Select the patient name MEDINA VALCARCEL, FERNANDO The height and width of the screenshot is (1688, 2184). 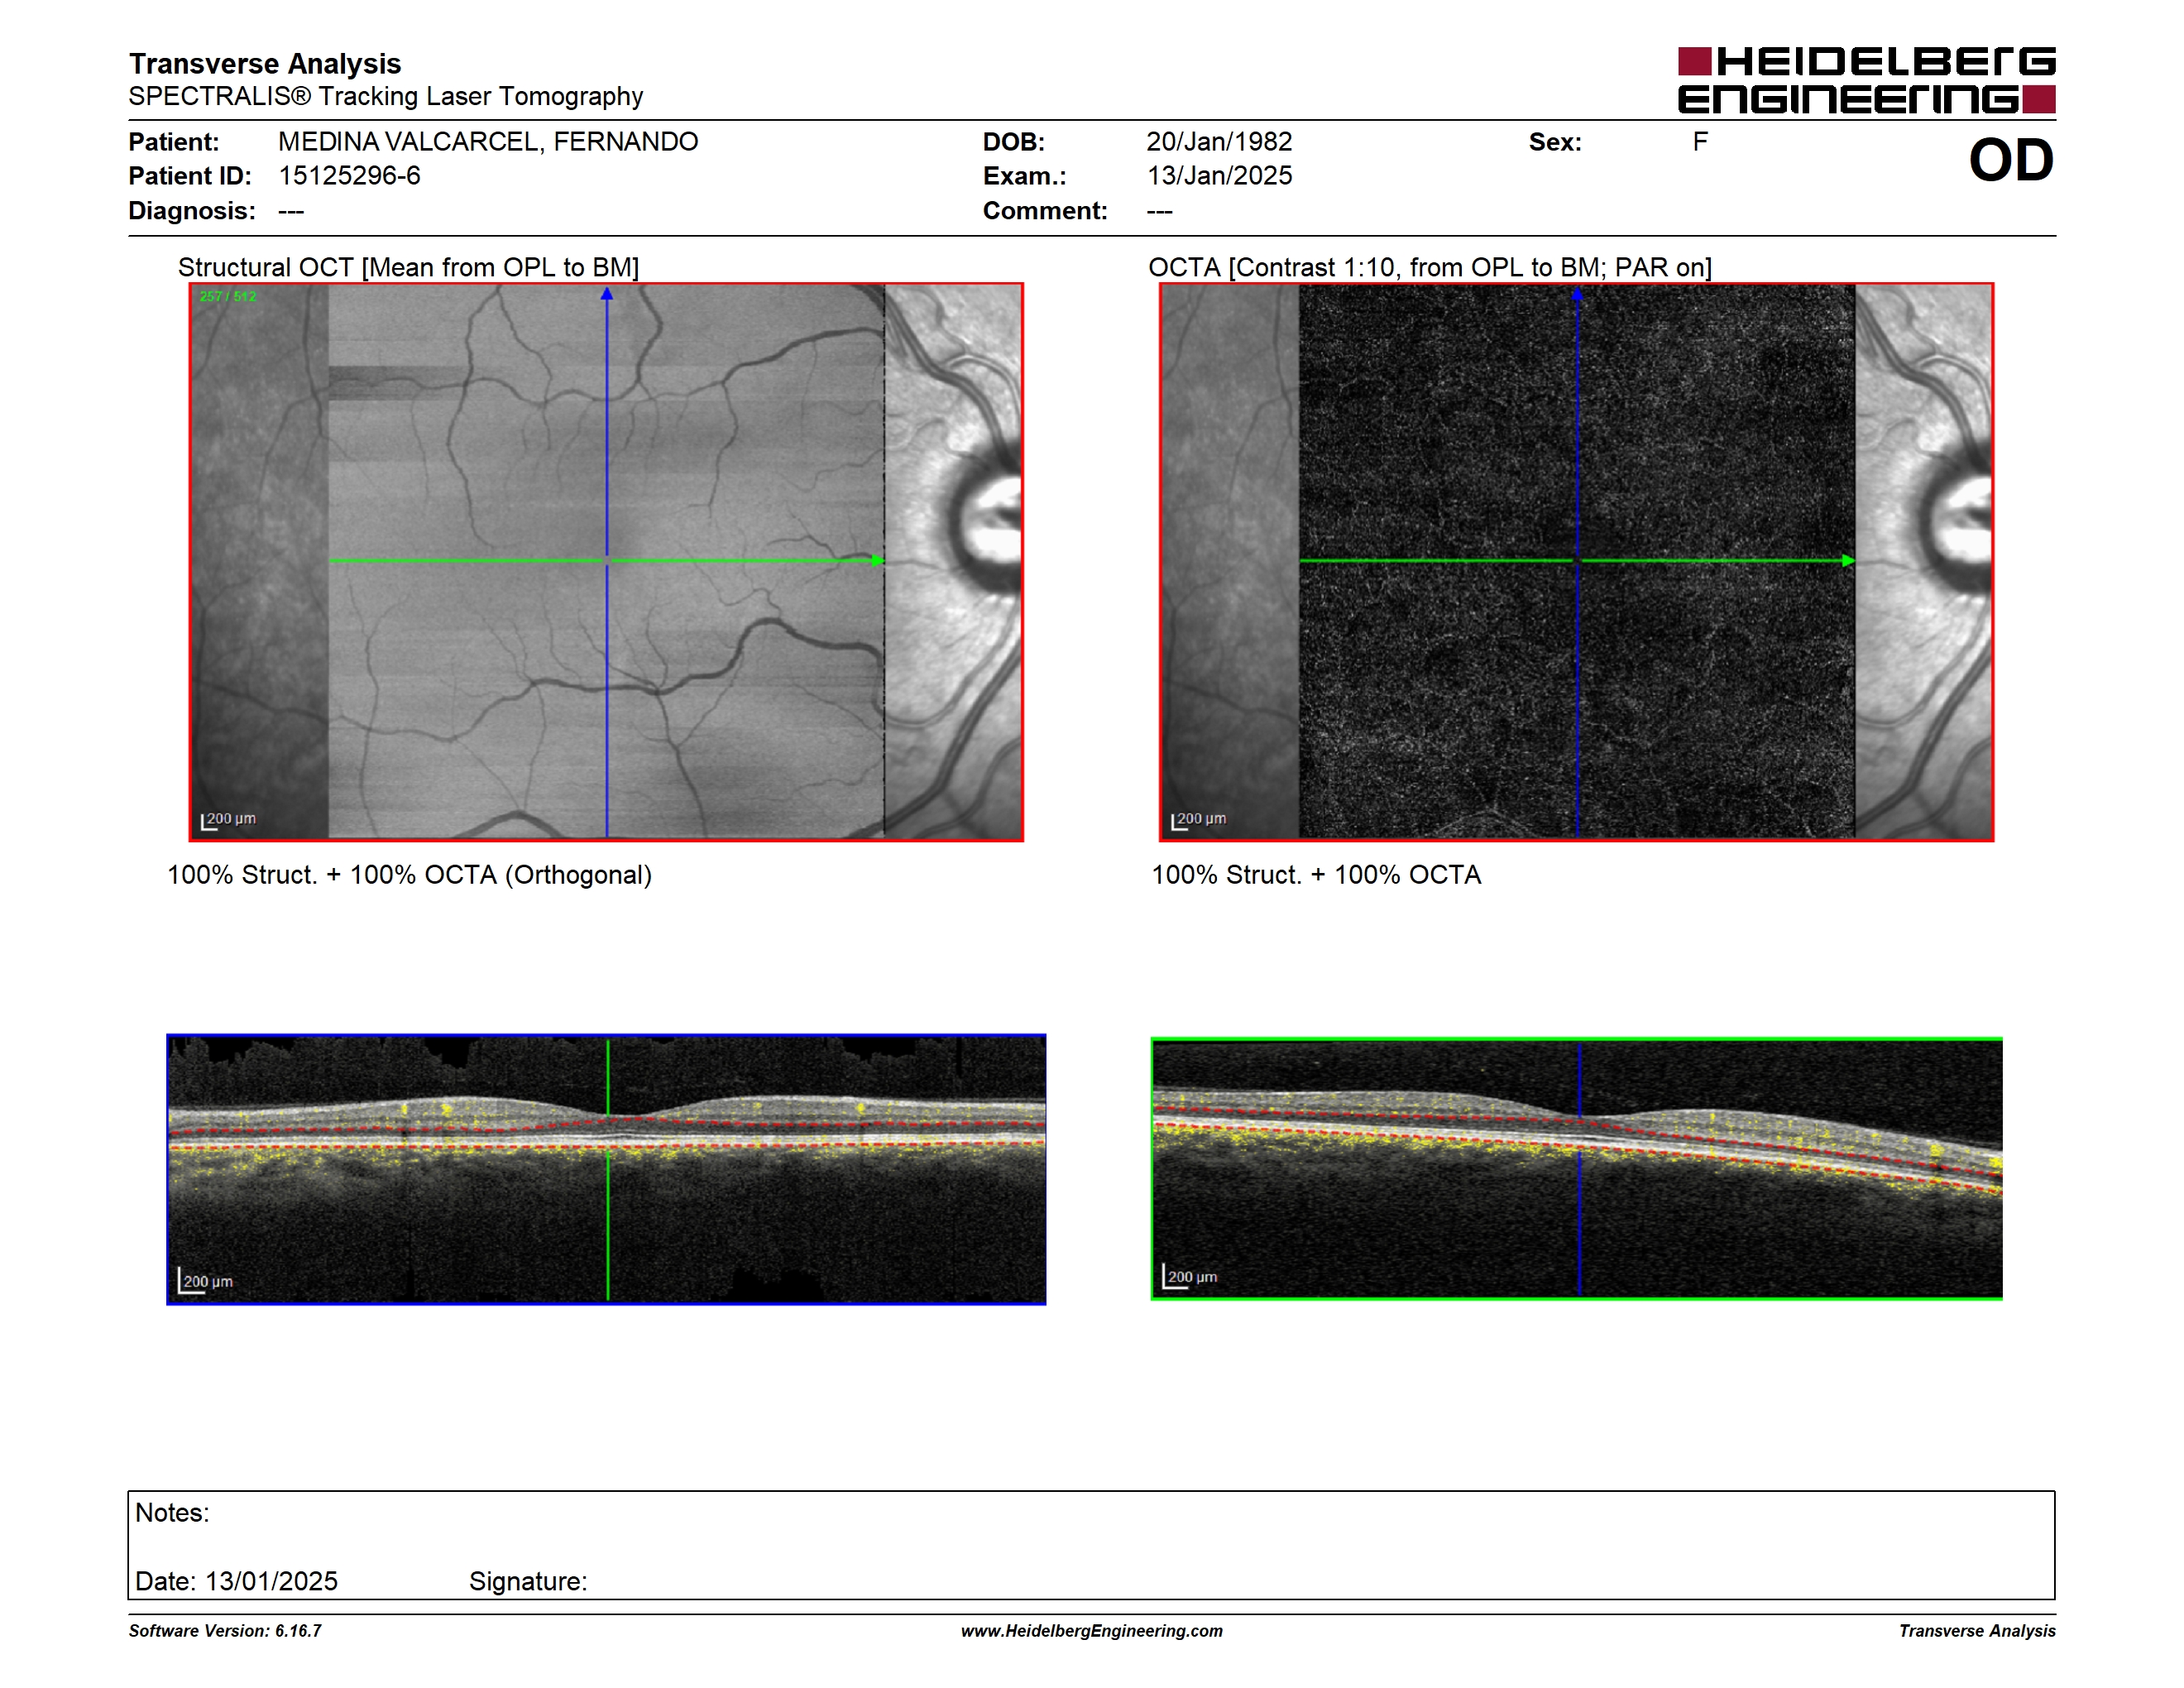488,142
